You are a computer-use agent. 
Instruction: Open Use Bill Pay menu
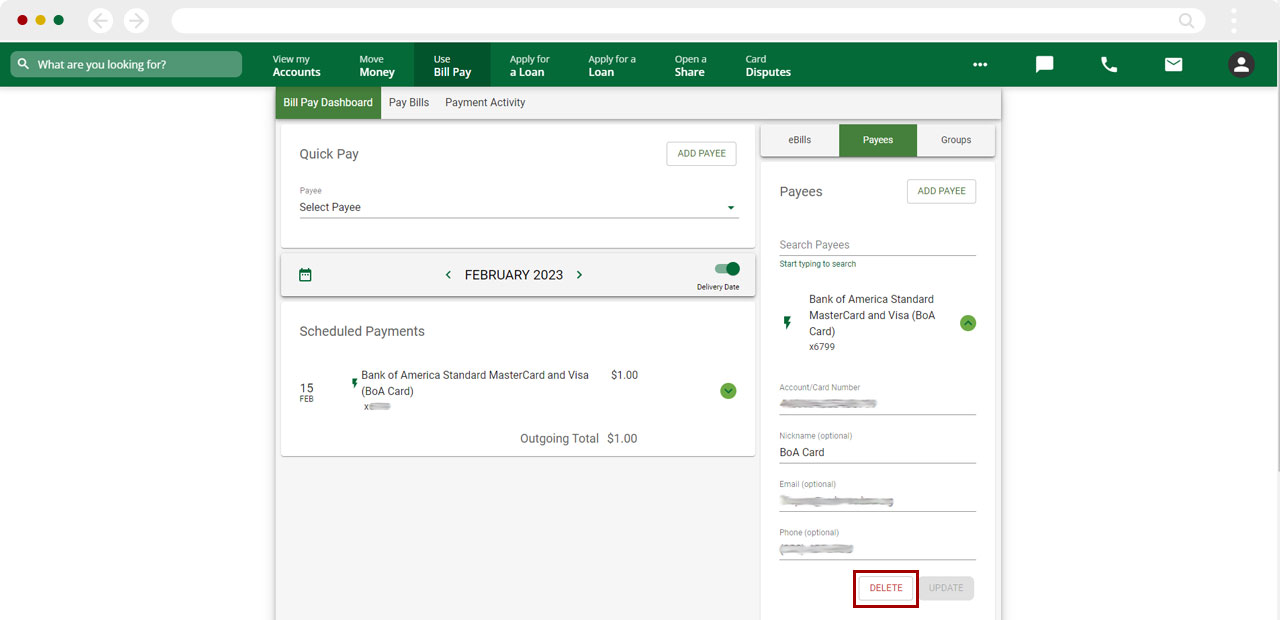click(452, 65)
